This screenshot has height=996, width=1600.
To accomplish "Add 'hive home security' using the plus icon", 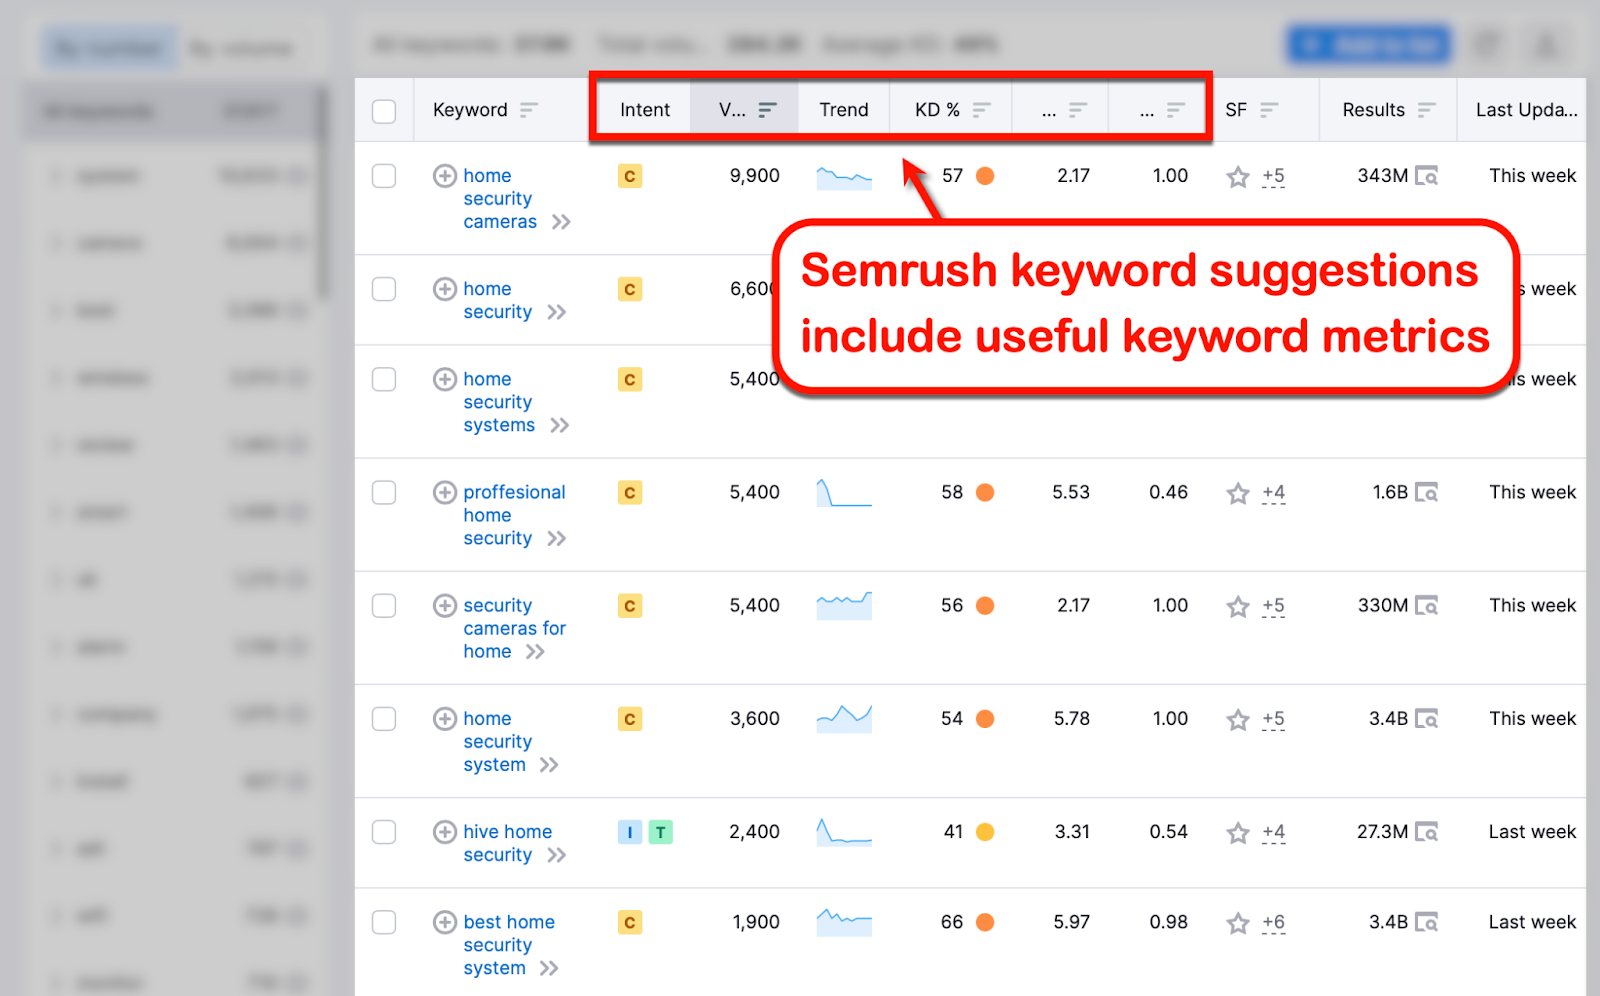I will pyautogui.click(x=445, y=831).
